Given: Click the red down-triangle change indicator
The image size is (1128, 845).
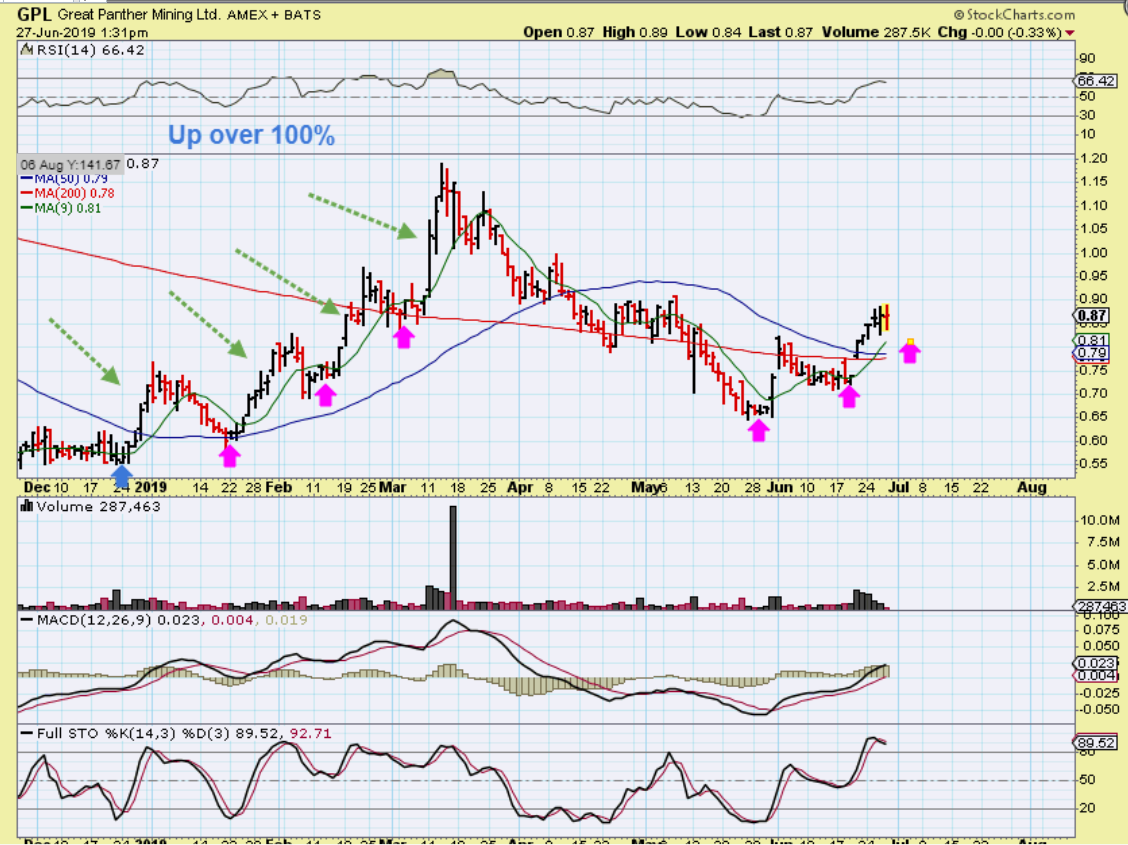Looking at the screenshot, I should pos(1070,33).
